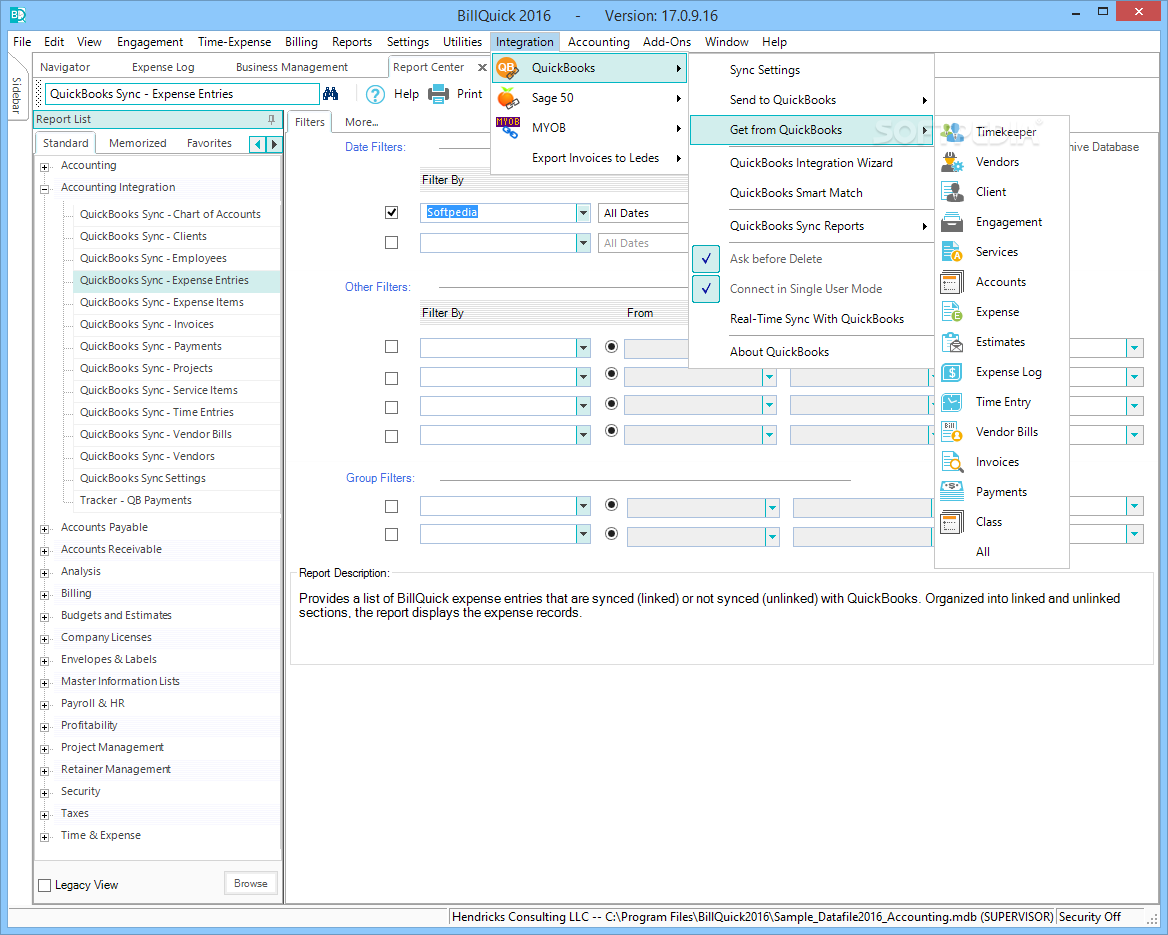Image resolution: width=1168 pixels, height=935 pixels.
Task: Open first Other Filters Filter By dropdown
Action: tap(583, 348)
